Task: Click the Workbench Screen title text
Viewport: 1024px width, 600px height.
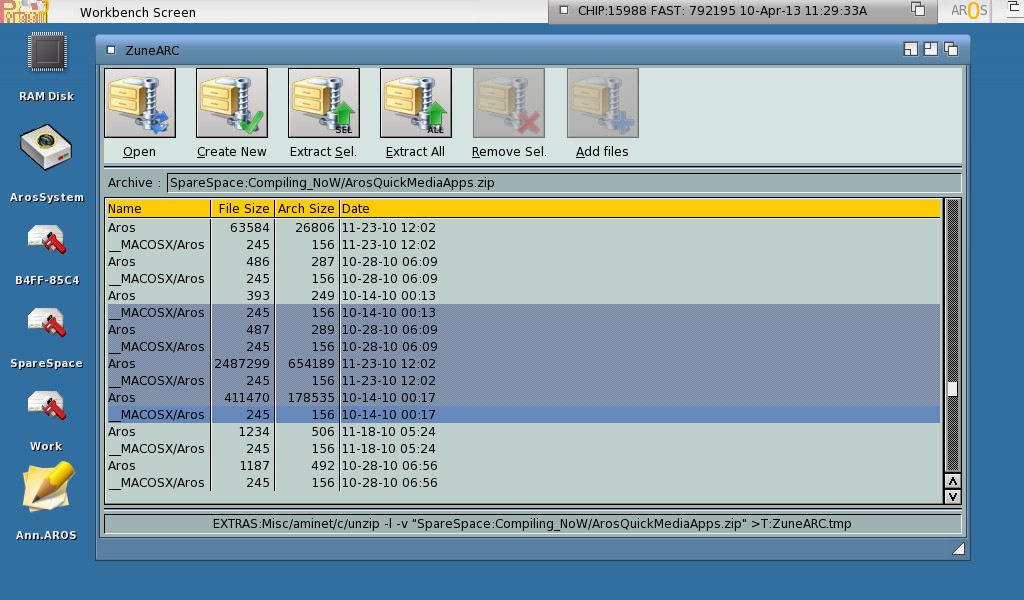Action: [138, 12]
